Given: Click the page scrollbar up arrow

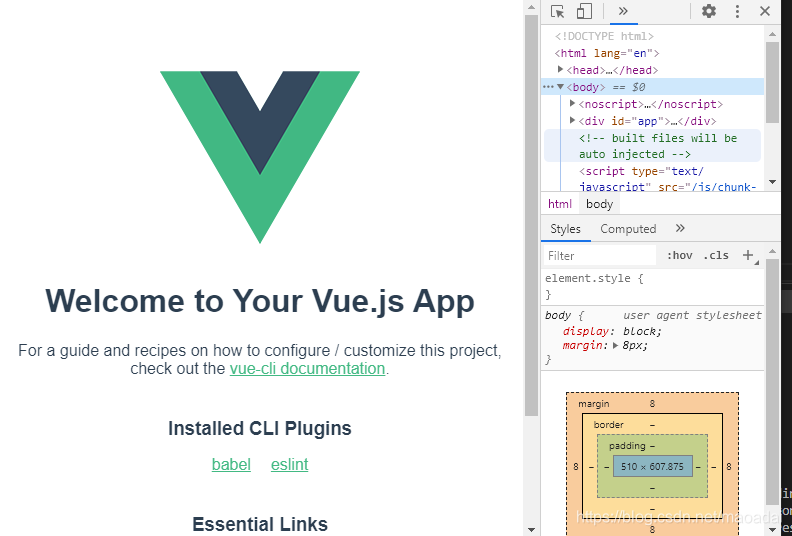Looking at the screenshot, I should [x=531, y=7].
